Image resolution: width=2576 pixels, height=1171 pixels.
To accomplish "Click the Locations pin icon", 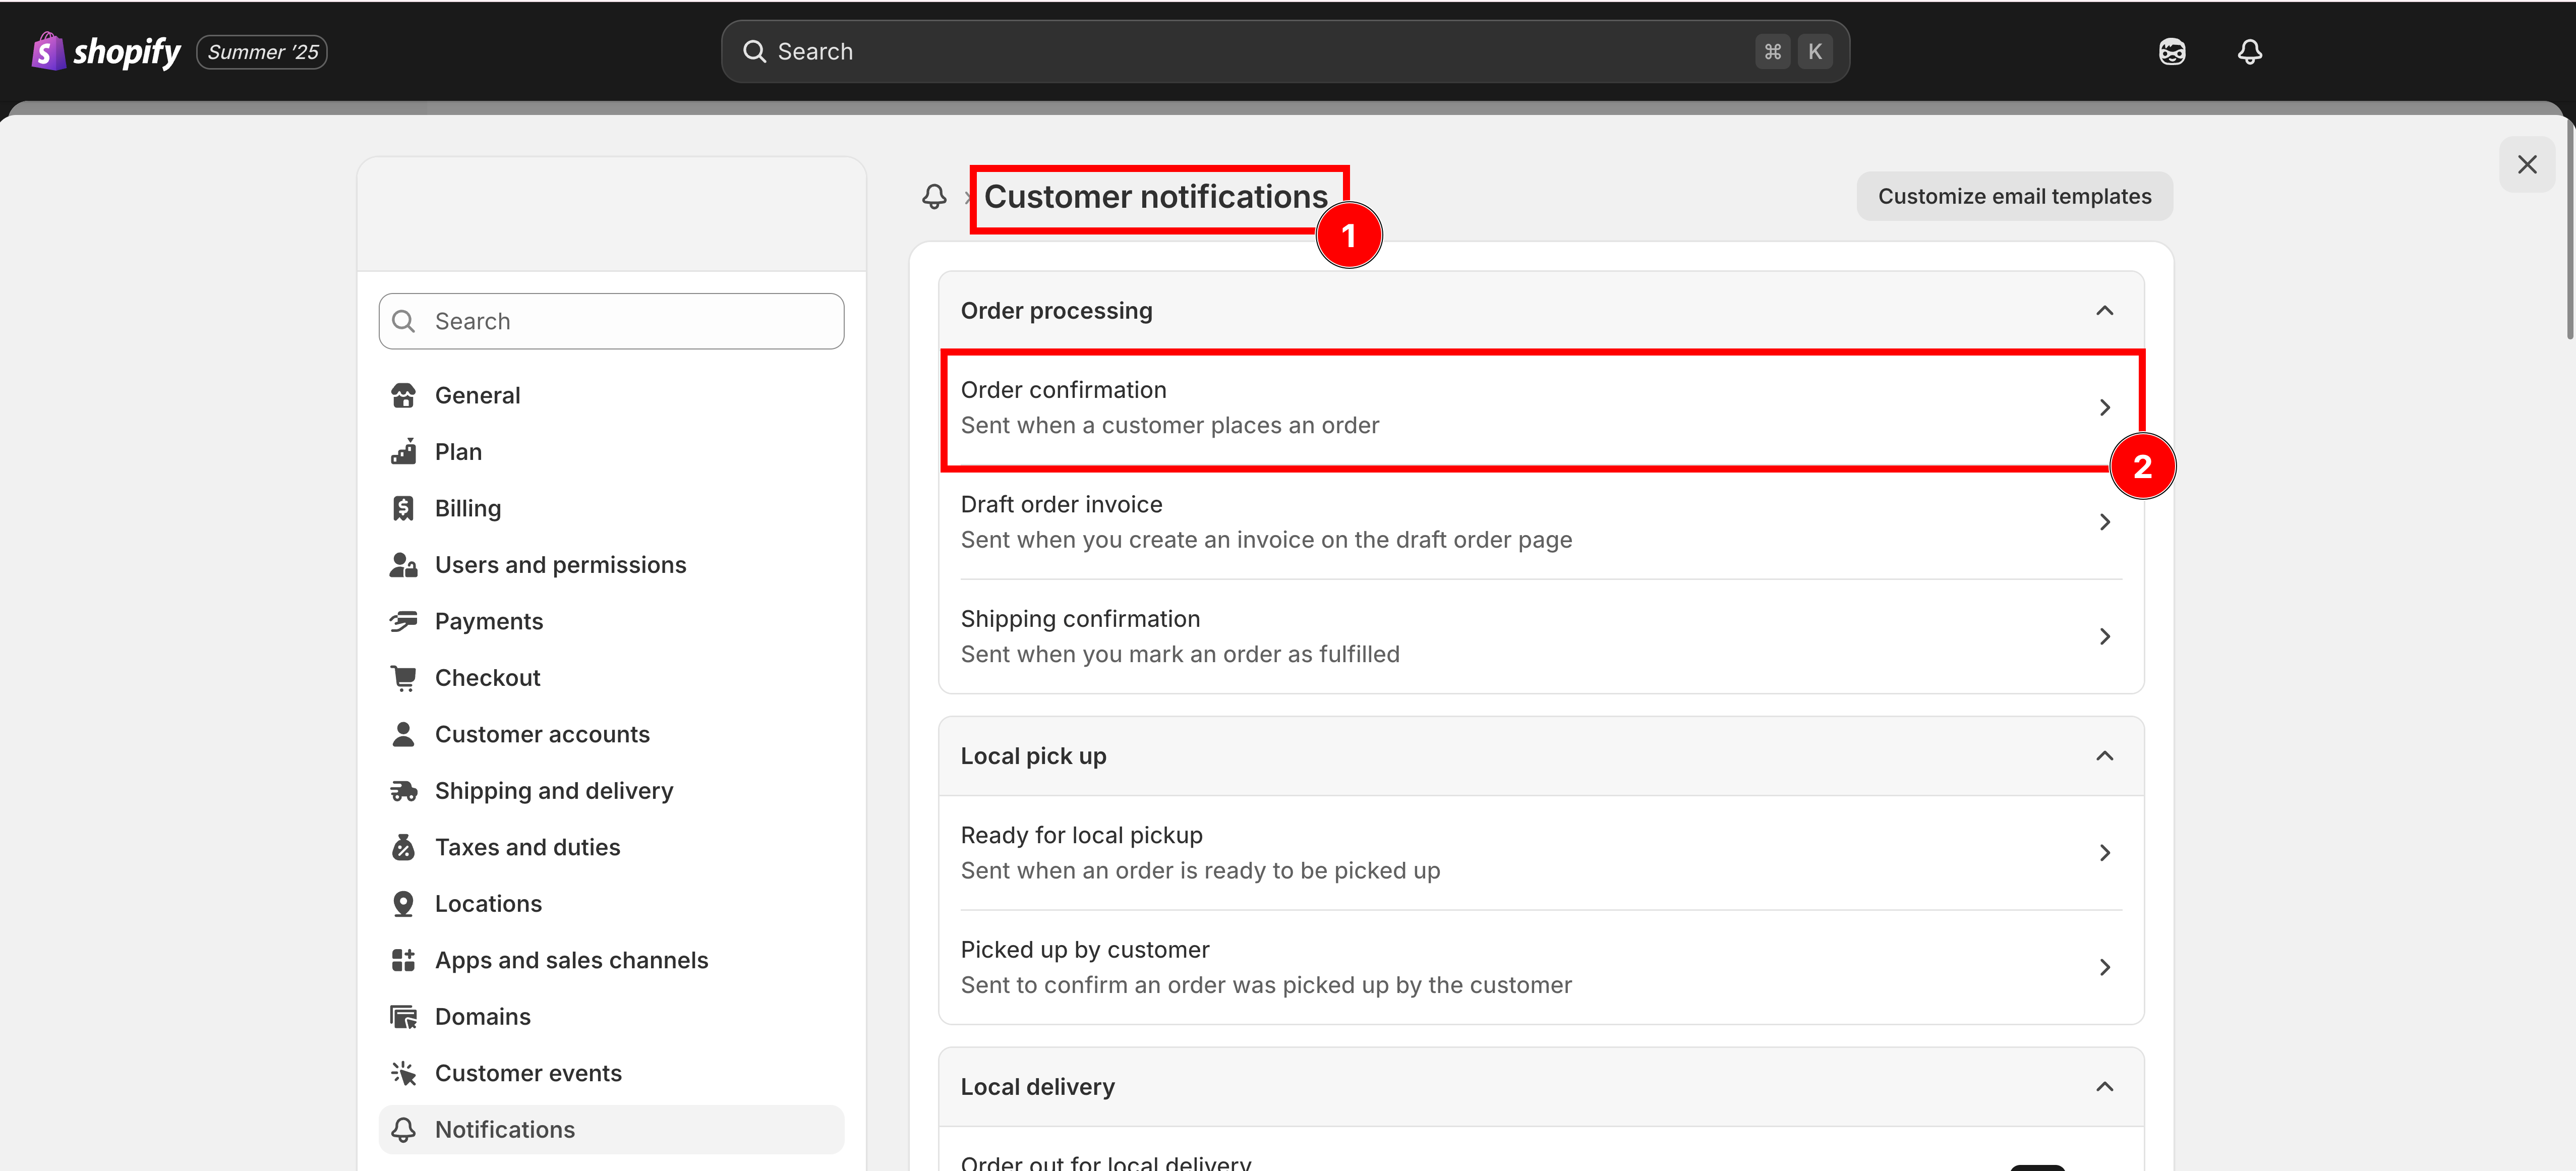I will 403,904.
